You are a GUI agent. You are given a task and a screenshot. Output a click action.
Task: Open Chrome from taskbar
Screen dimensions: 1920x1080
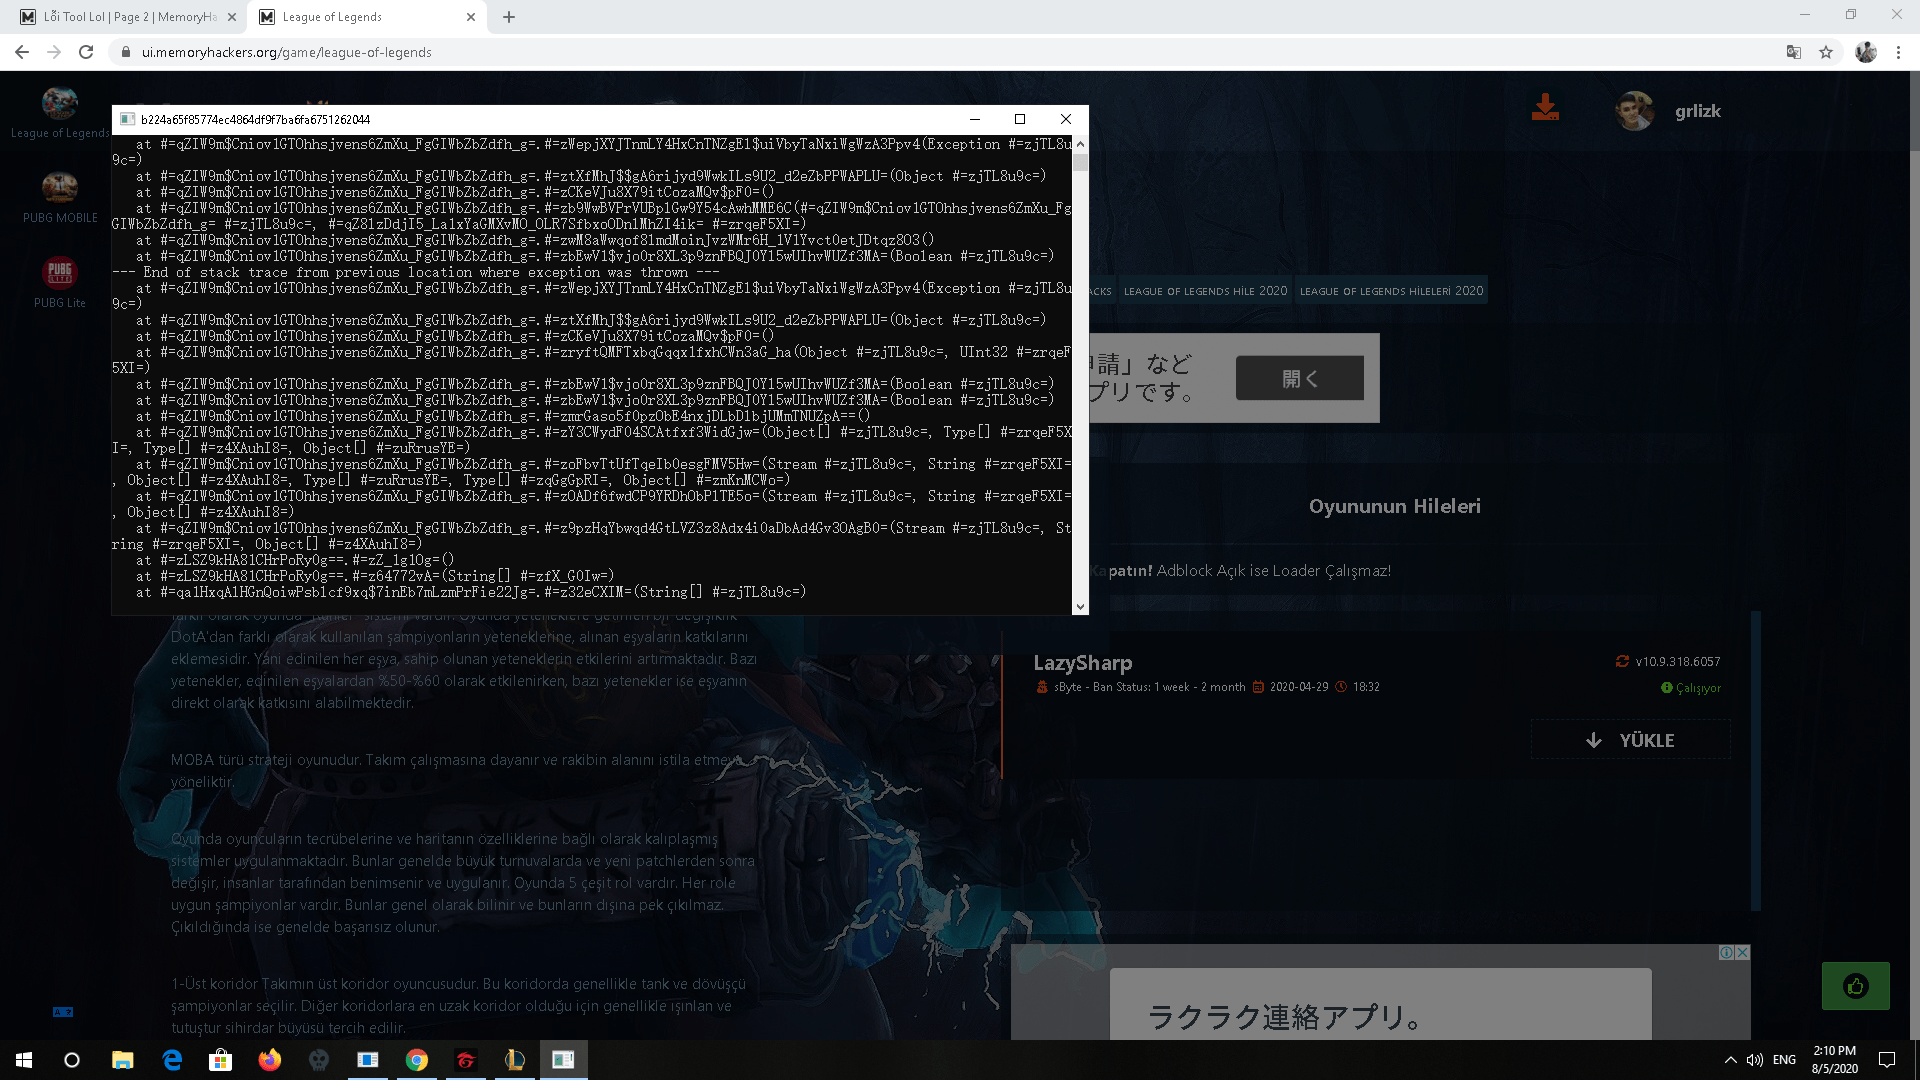pyautogui.click(x=417, y=1060)
